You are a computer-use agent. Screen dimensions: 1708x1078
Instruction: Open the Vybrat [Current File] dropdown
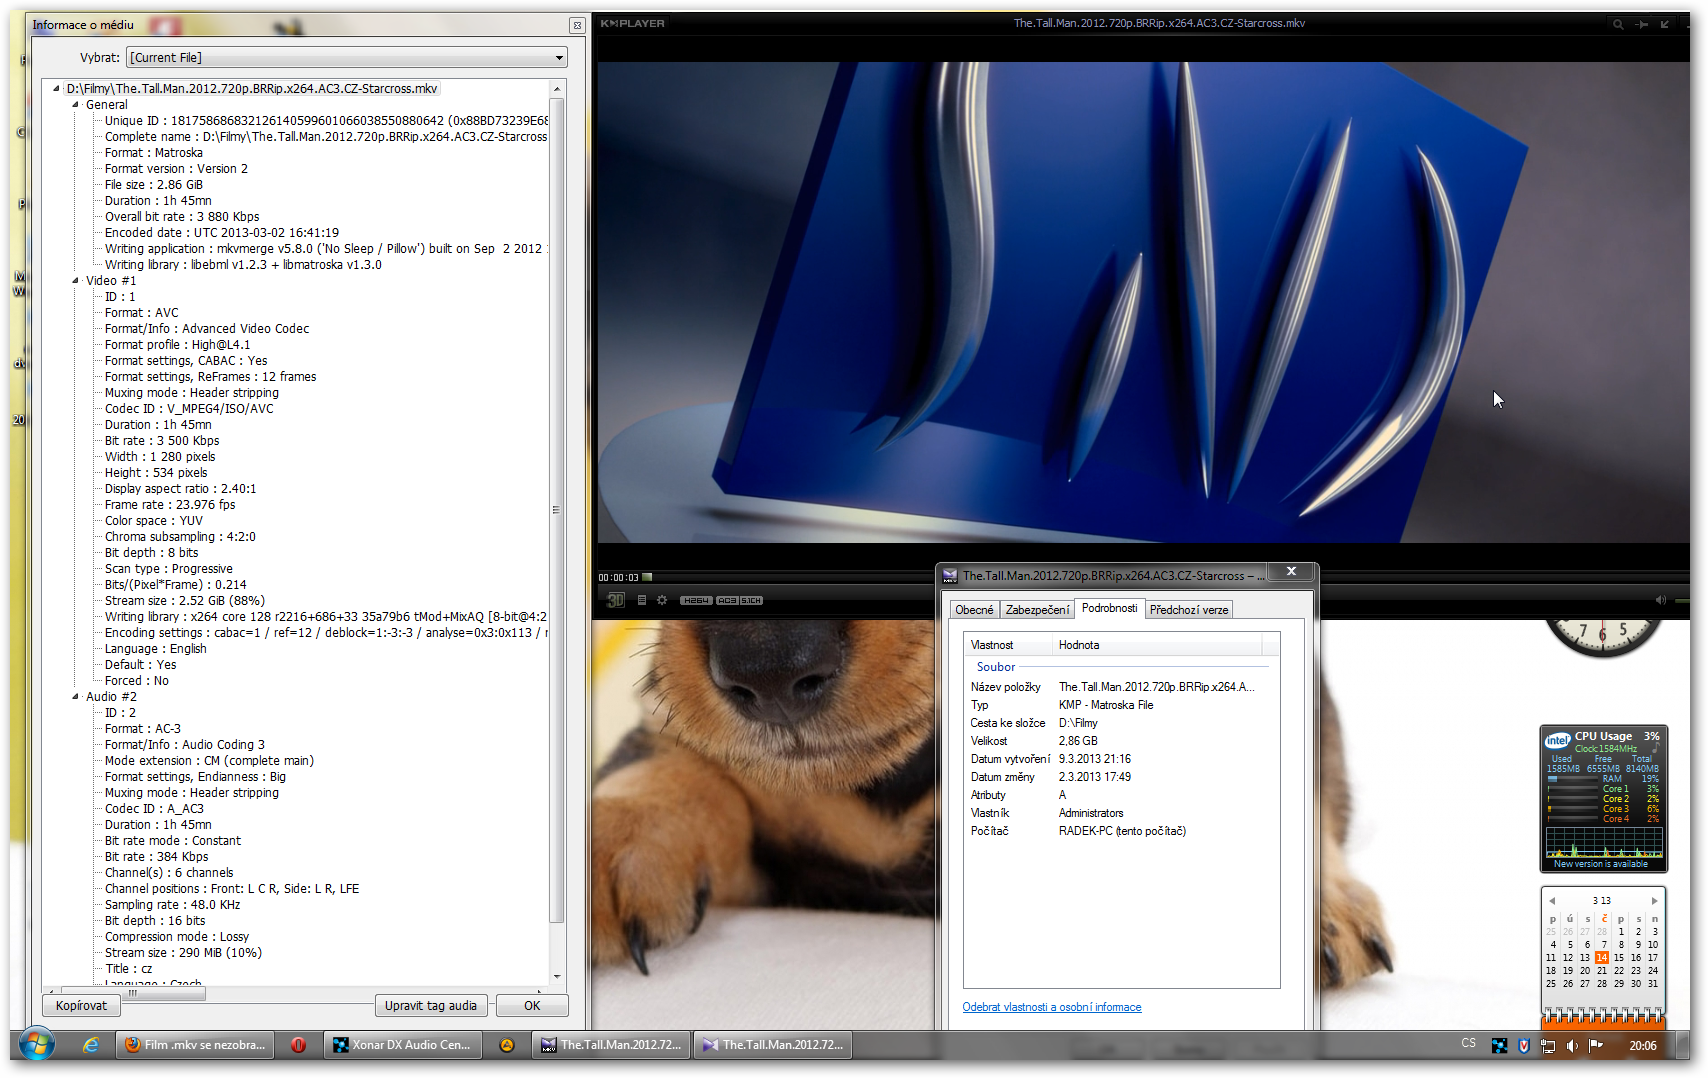347,58
